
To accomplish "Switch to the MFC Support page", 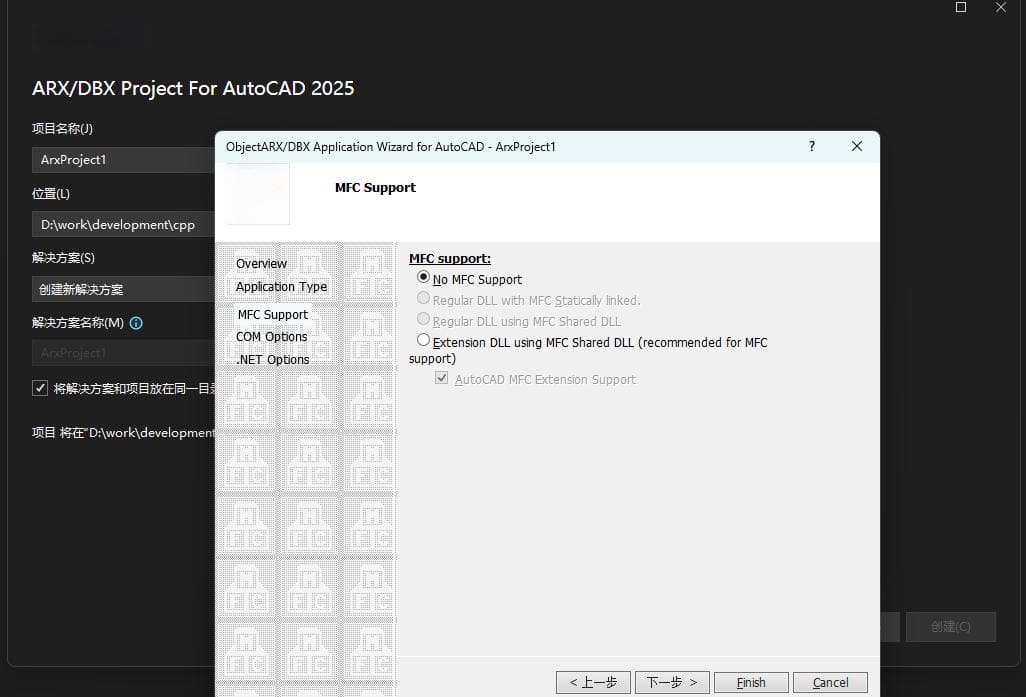I will (273, 315).
